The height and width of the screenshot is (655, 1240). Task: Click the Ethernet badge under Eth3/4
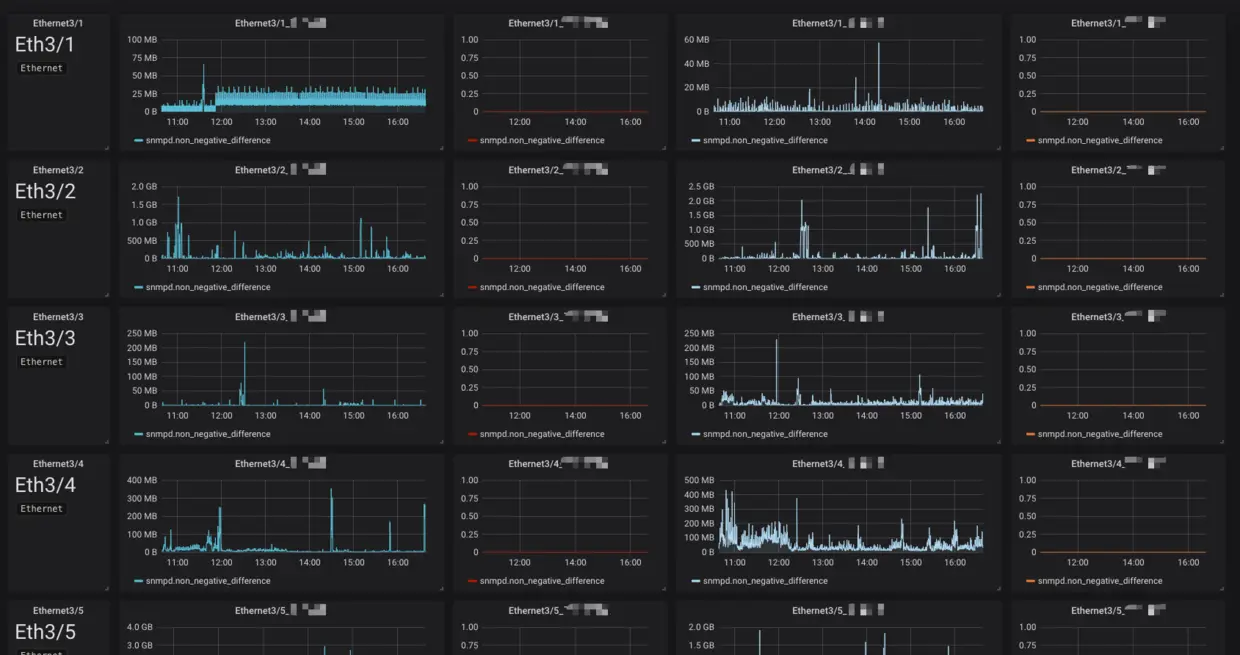coord(42,509)
